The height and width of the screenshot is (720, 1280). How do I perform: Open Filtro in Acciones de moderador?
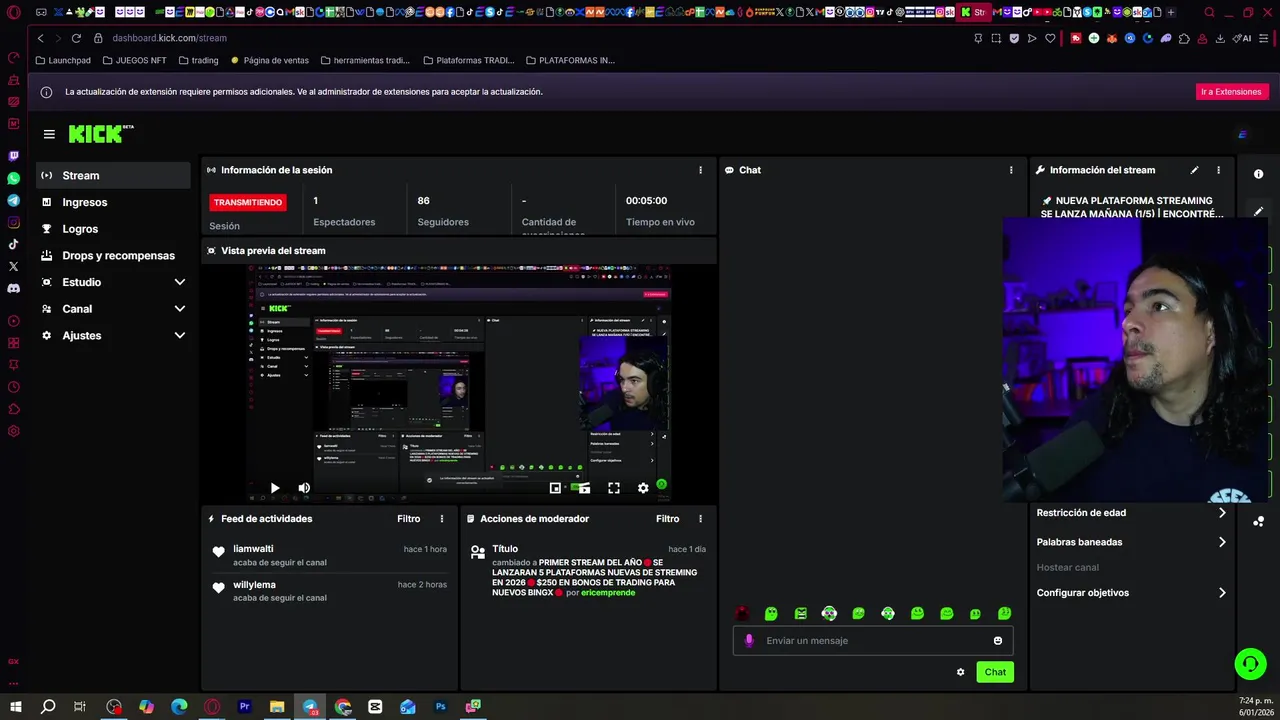click(x=667, y=519)
